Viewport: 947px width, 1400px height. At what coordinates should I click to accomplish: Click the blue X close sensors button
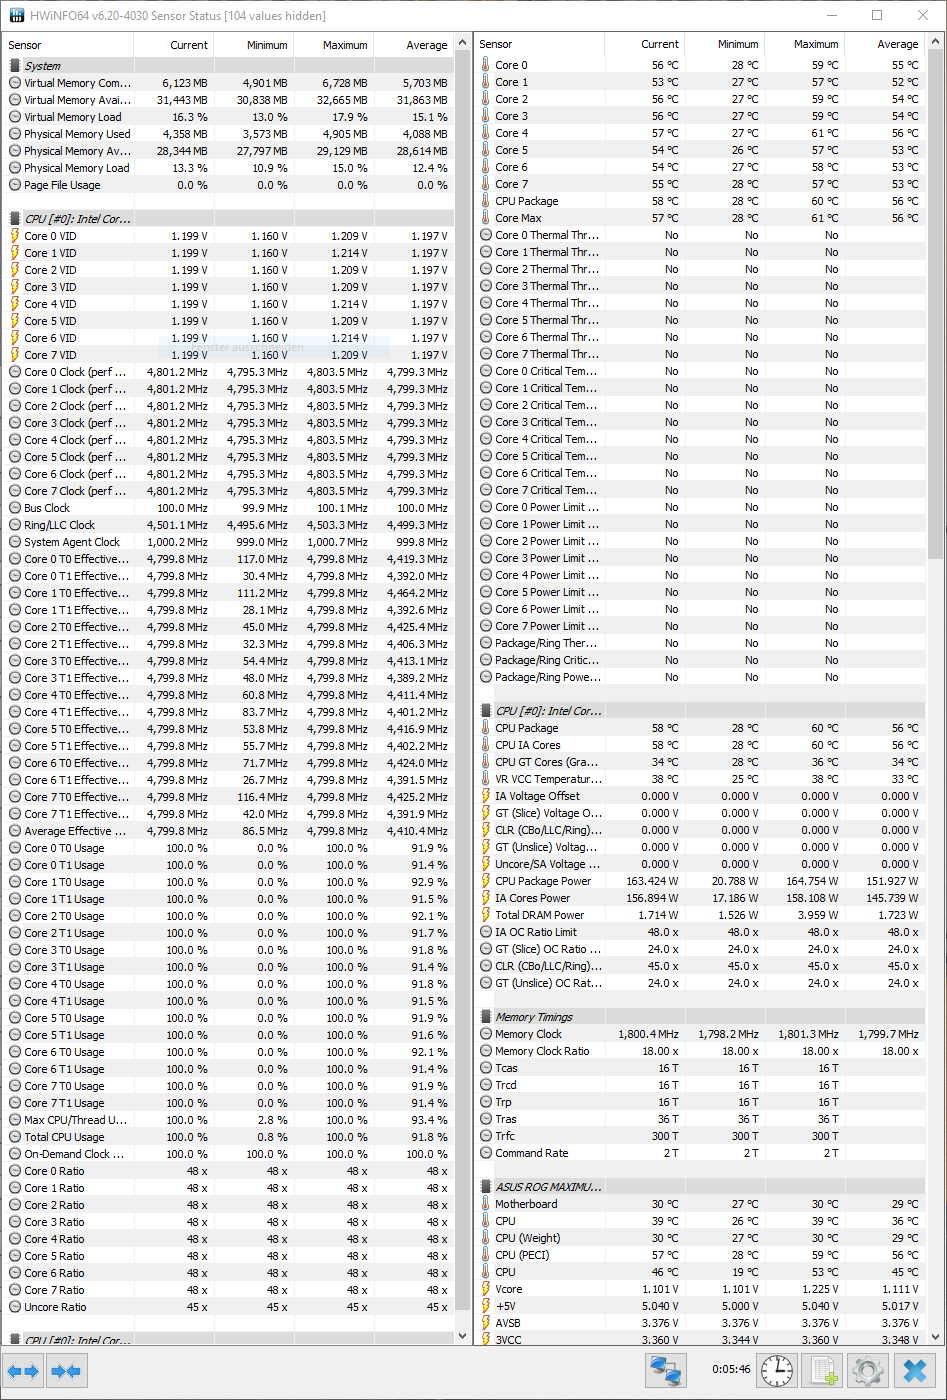point(914,1371)
